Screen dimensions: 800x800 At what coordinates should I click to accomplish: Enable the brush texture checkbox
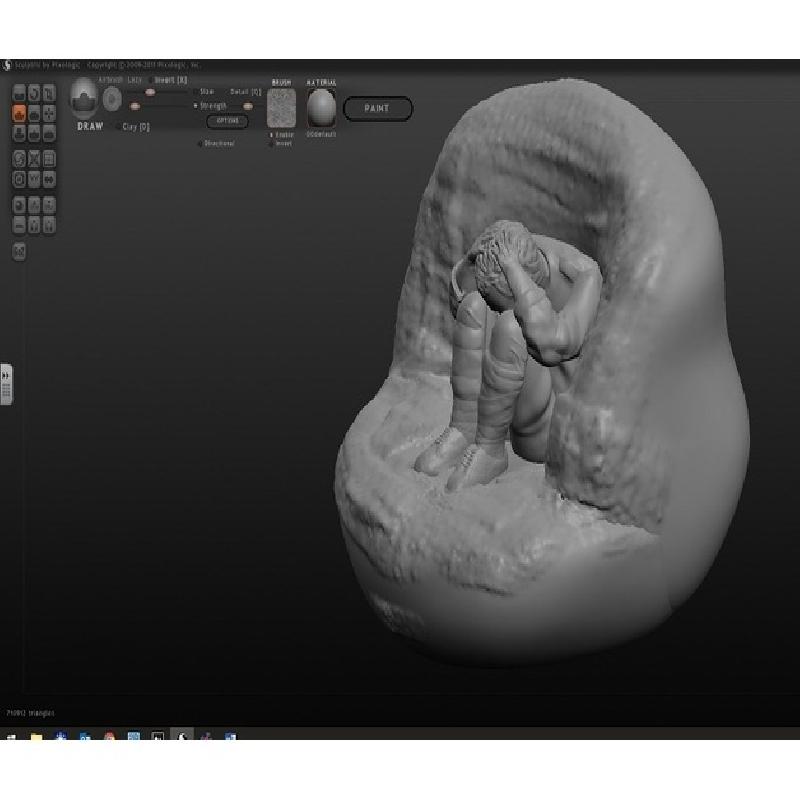(271, 134)
